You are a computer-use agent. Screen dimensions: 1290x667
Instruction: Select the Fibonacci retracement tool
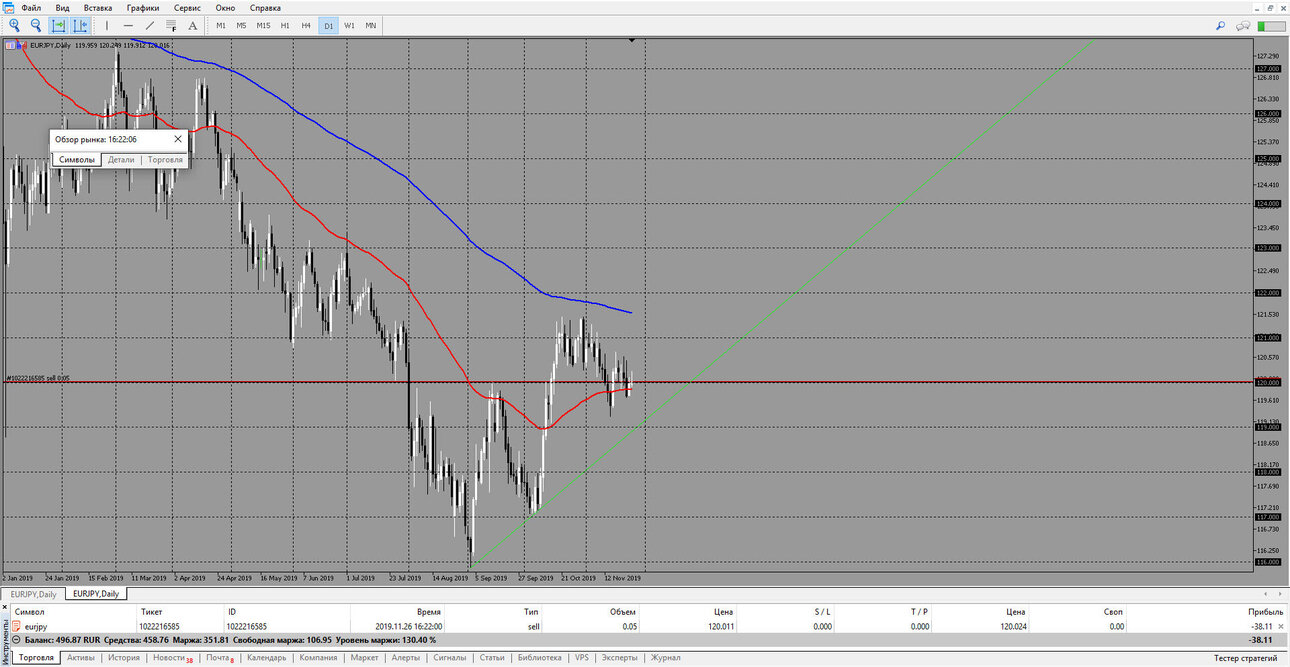(x=172, y=25)
